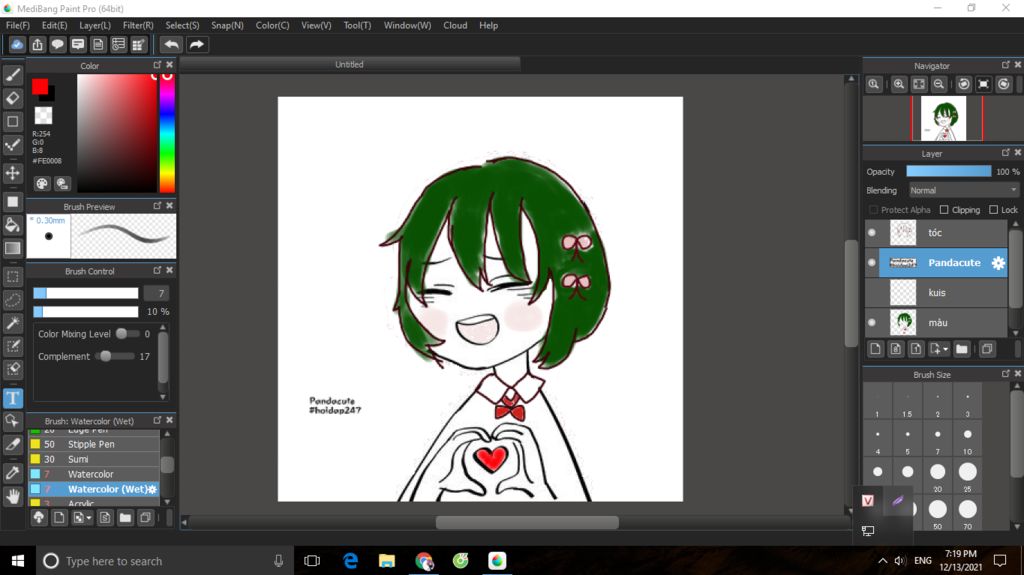
Task: Select the Sumi brush
Action: click(93, 459)
